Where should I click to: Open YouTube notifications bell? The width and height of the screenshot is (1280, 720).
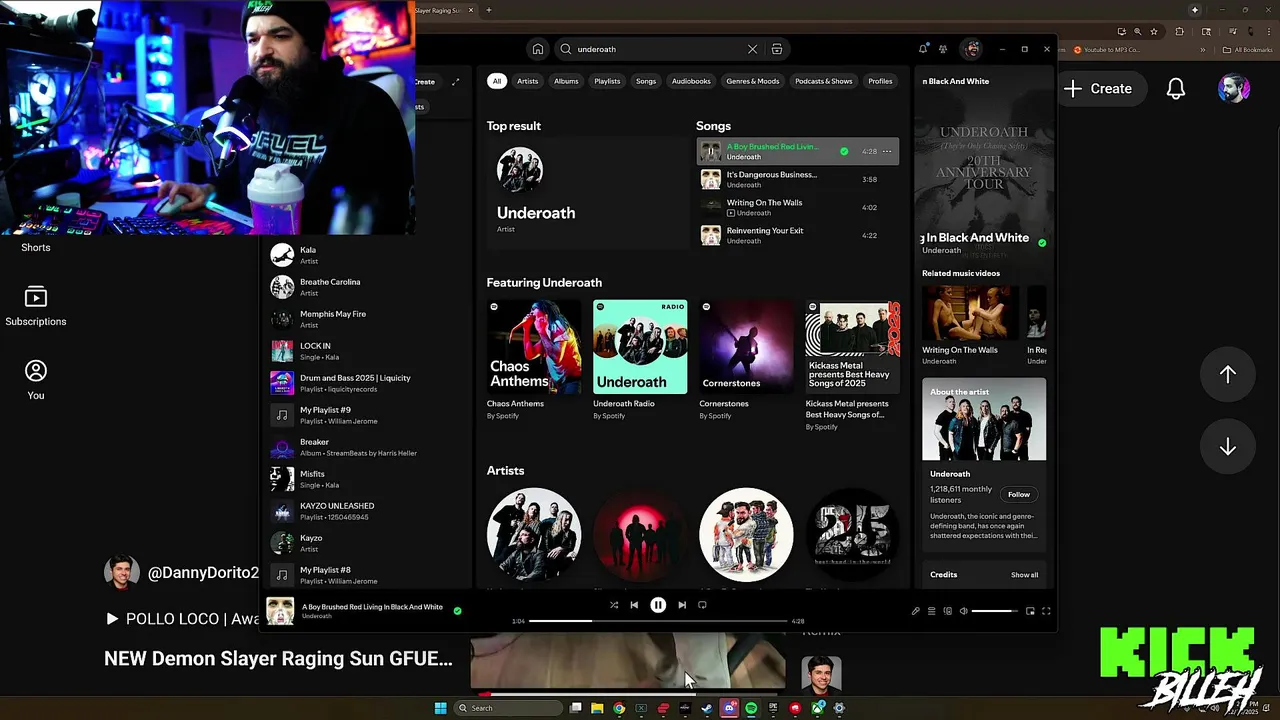(x=1176, y=89)
